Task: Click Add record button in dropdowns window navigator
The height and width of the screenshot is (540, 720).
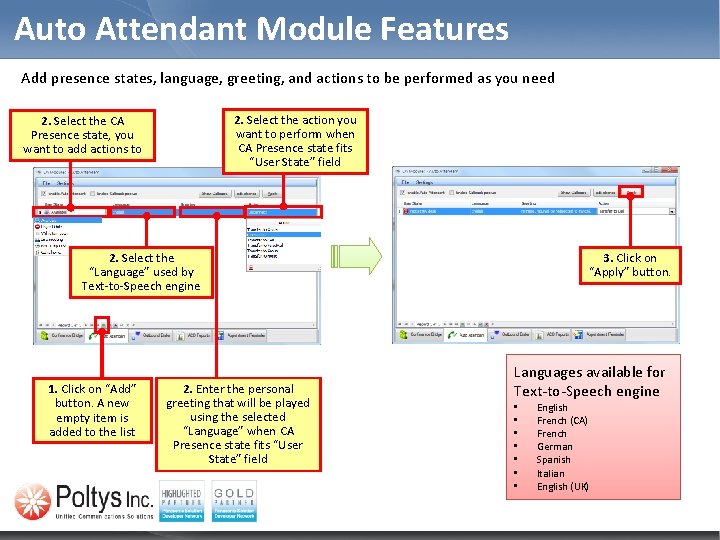Action: pos(102,325)
